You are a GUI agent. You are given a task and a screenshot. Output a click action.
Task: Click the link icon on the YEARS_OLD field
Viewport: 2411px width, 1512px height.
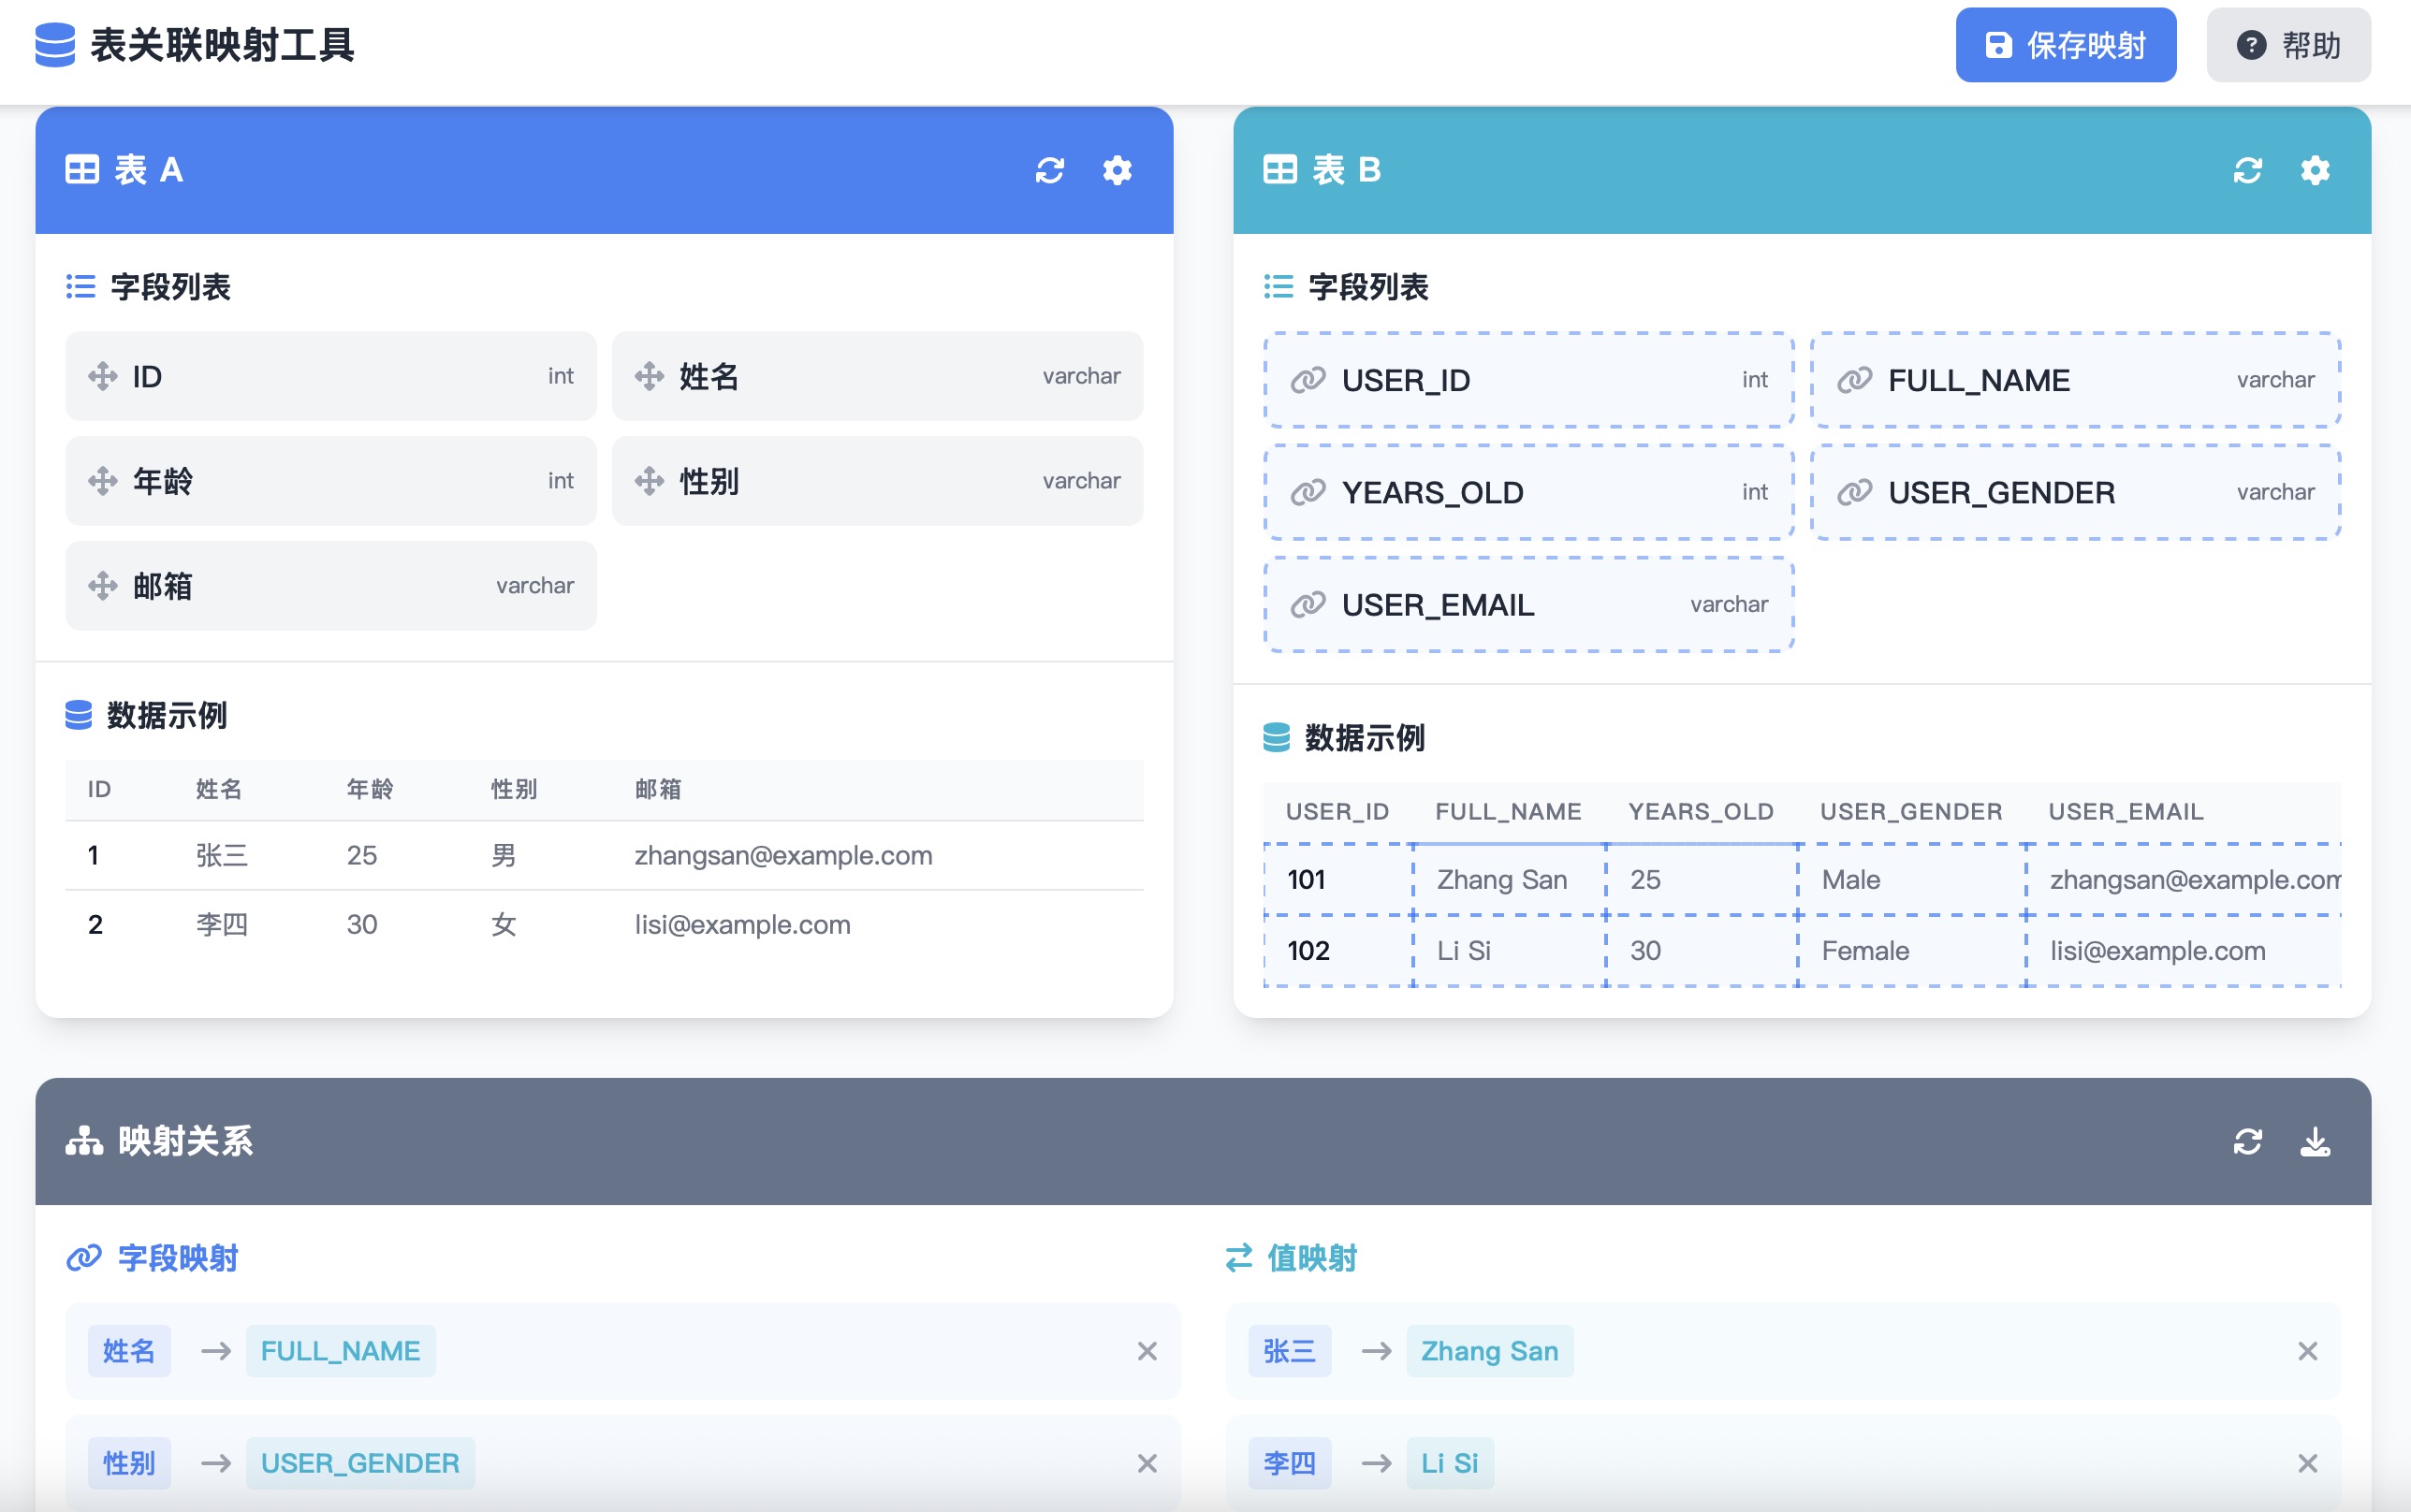point(1307,492)
